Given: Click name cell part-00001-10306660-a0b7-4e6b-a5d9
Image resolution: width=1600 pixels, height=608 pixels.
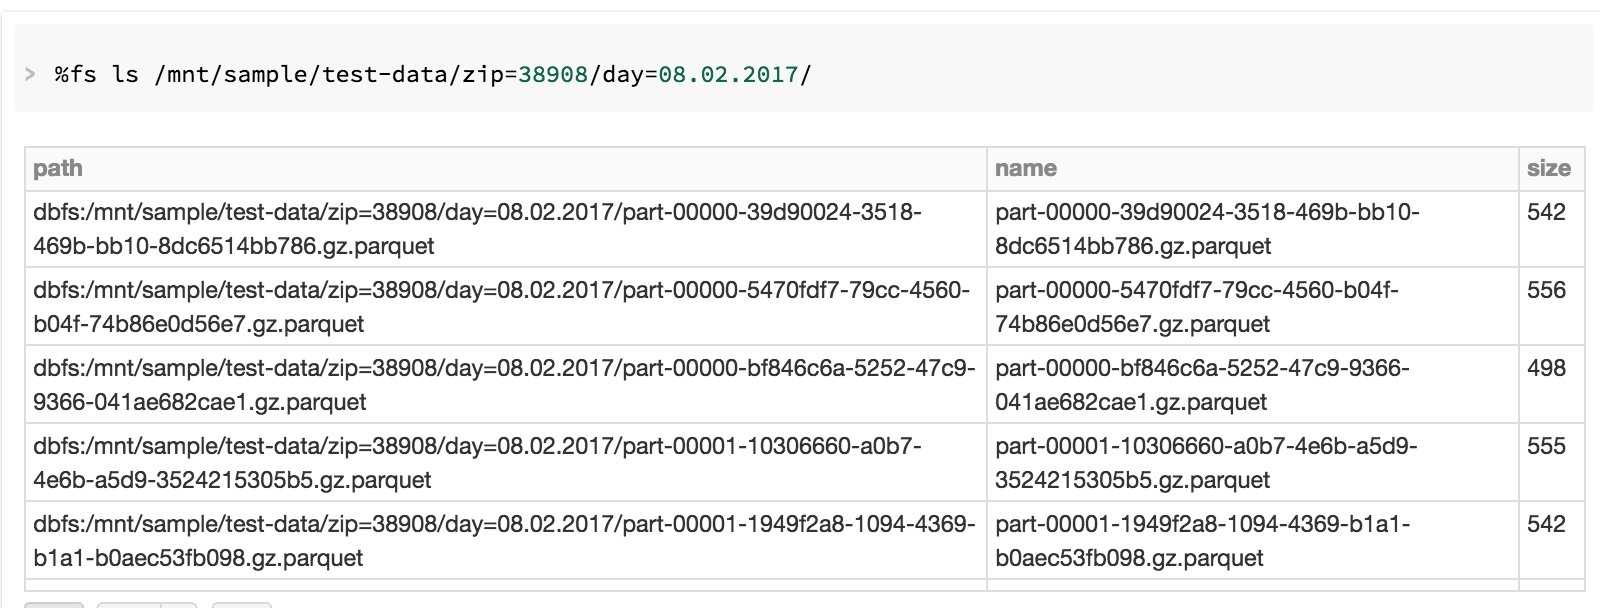Looking at the screenshot, I should tap(1206, 463).
